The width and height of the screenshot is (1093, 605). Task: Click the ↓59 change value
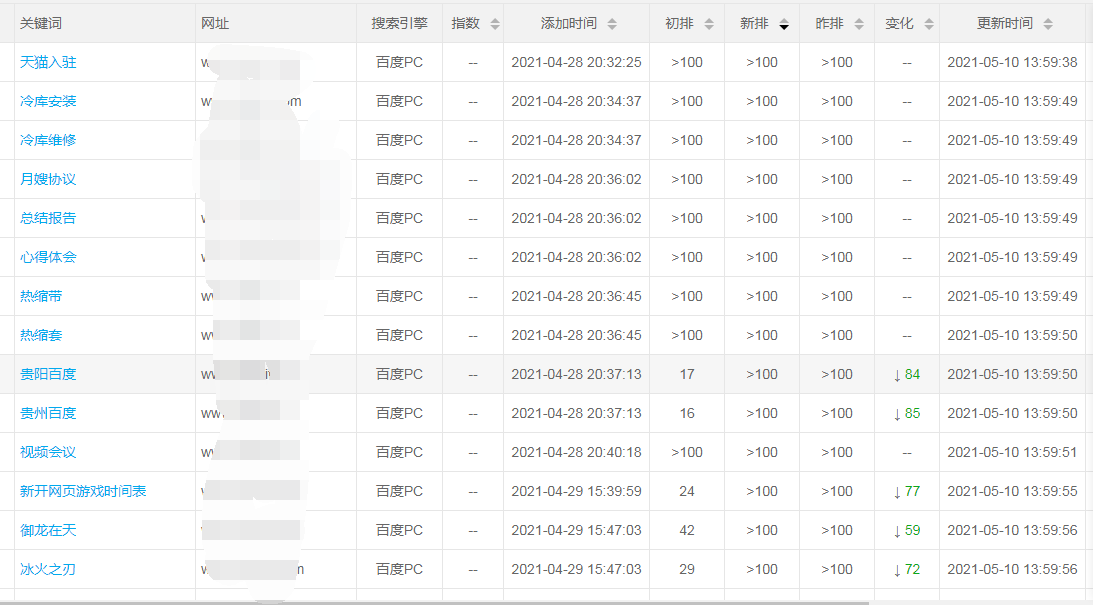click(x=907, y=530)
